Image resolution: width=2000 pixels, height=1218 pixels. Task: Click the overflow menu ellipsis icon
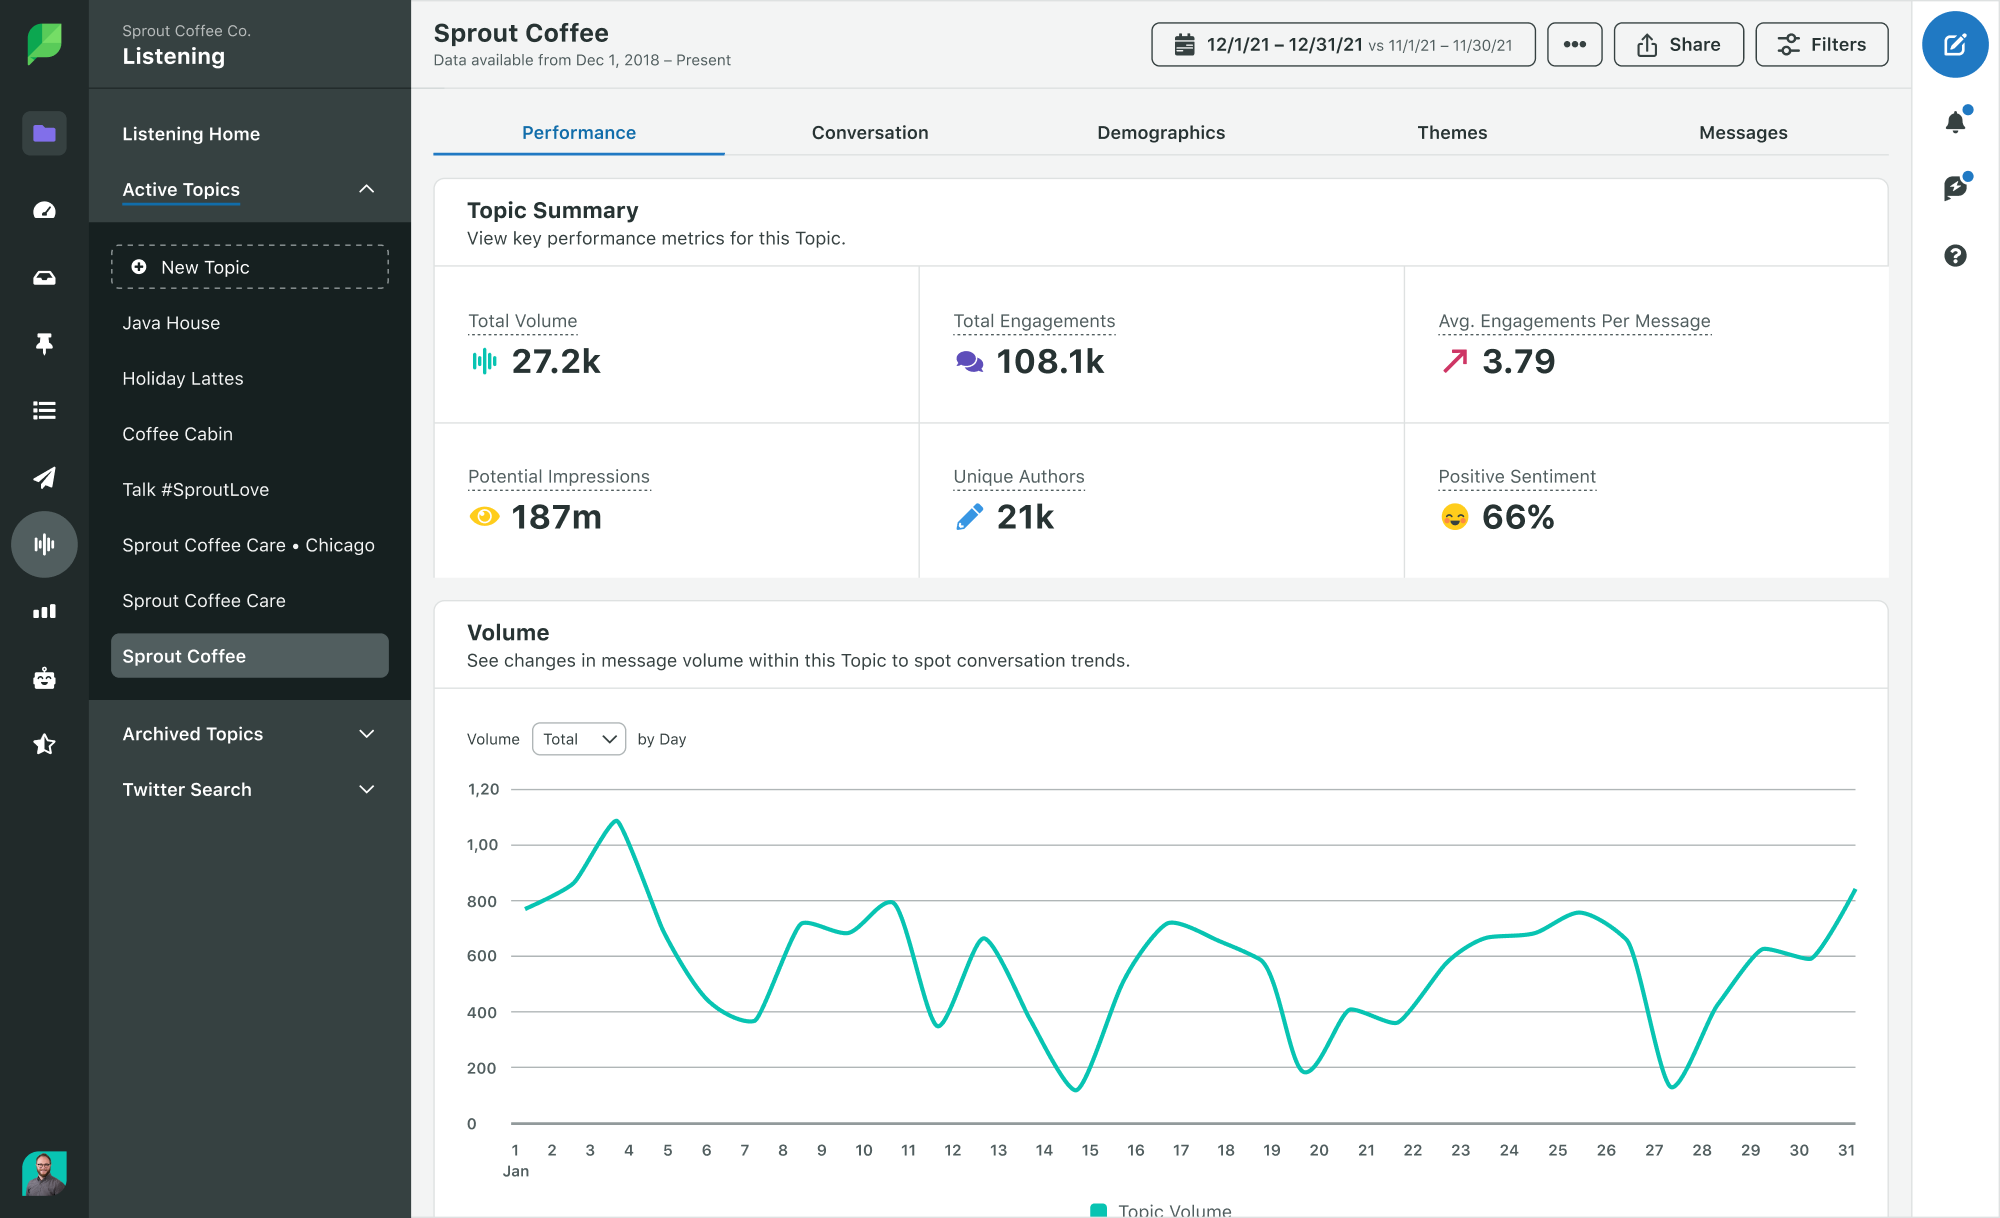[1574, 46]
